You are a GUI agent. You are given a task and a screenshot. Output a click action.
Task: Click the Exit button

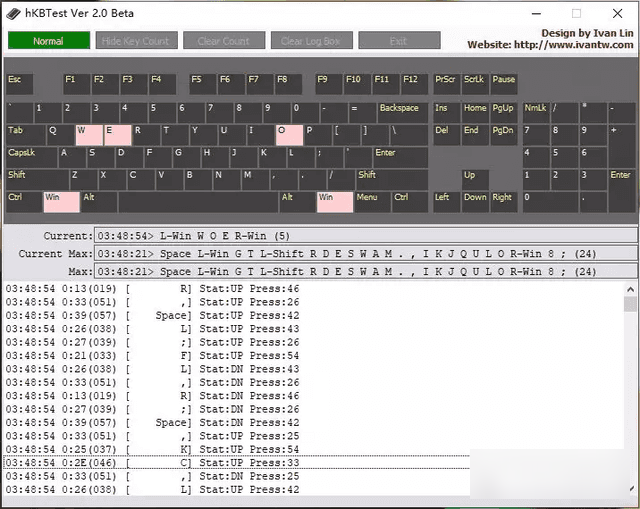[399, 40]
